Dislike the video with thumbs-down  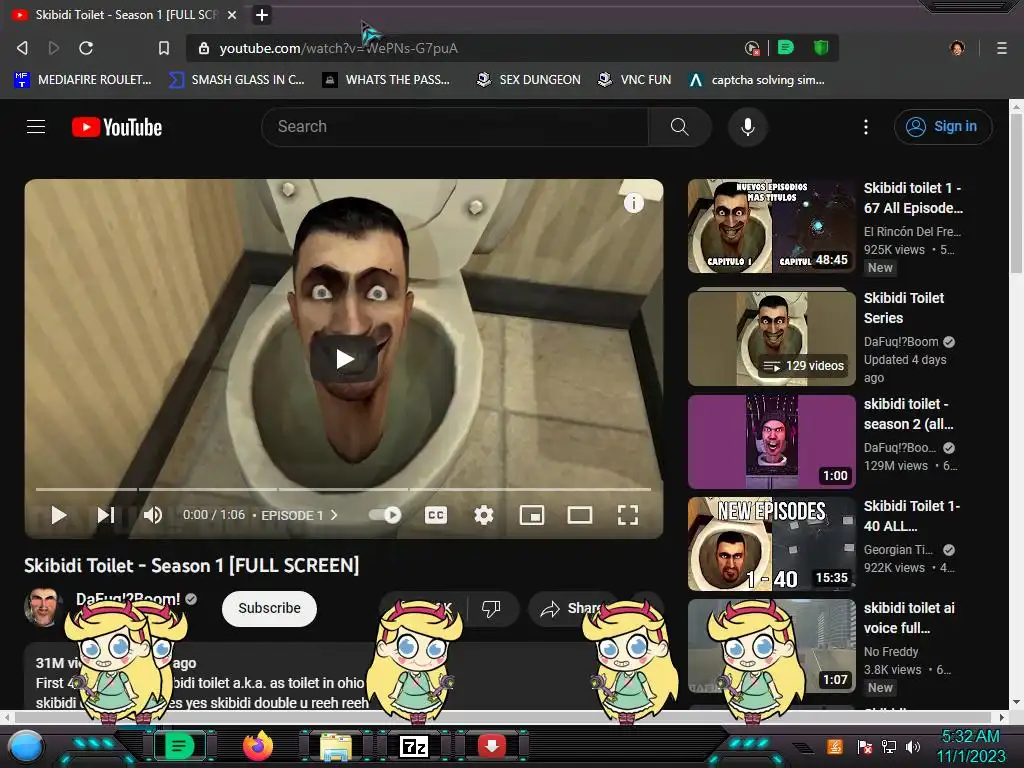[492, 609]
